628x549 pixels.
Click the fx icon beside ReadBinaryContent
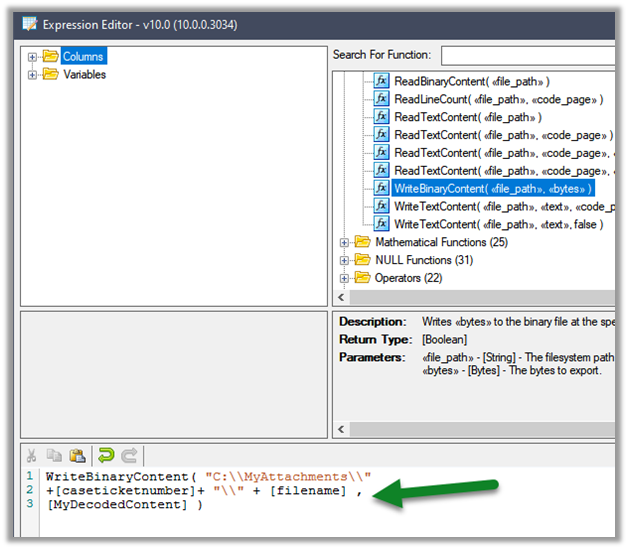pyautogui.click(x=381, y=81)
